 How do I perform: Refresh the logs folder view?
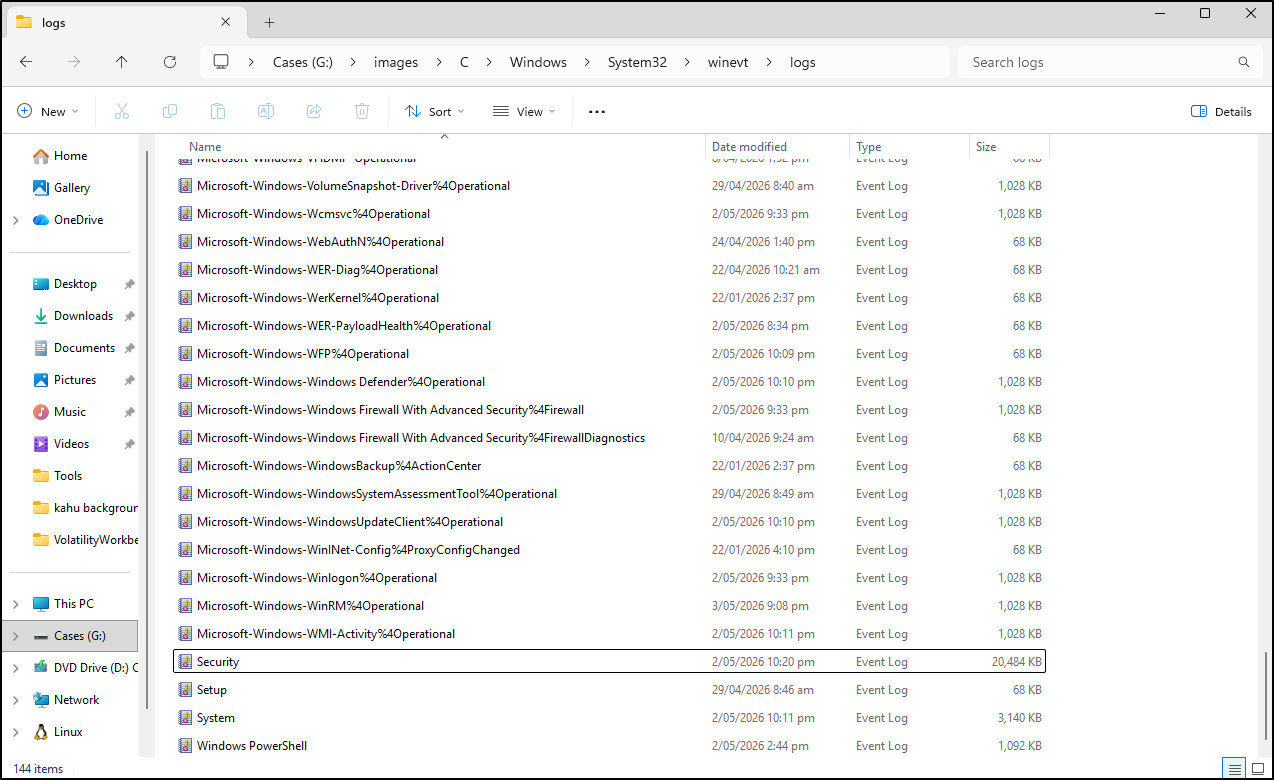pyautogui.click(x=170, y=62)
